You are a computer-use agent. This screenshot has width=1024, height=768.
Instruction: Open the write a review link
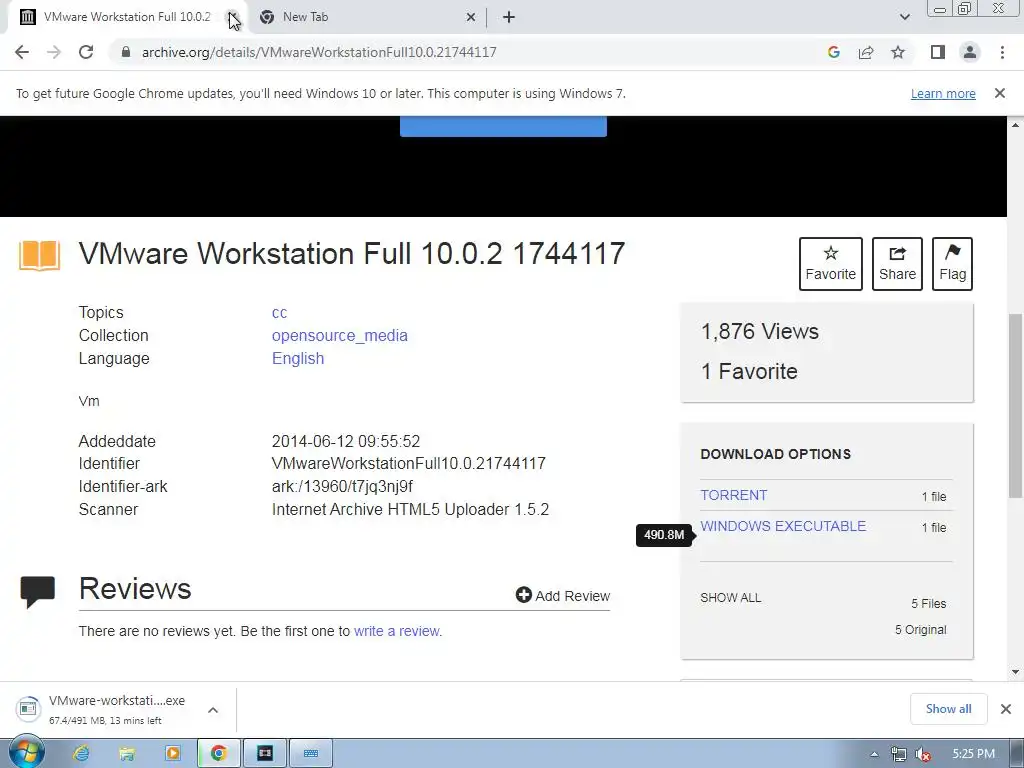coord(396,632)
